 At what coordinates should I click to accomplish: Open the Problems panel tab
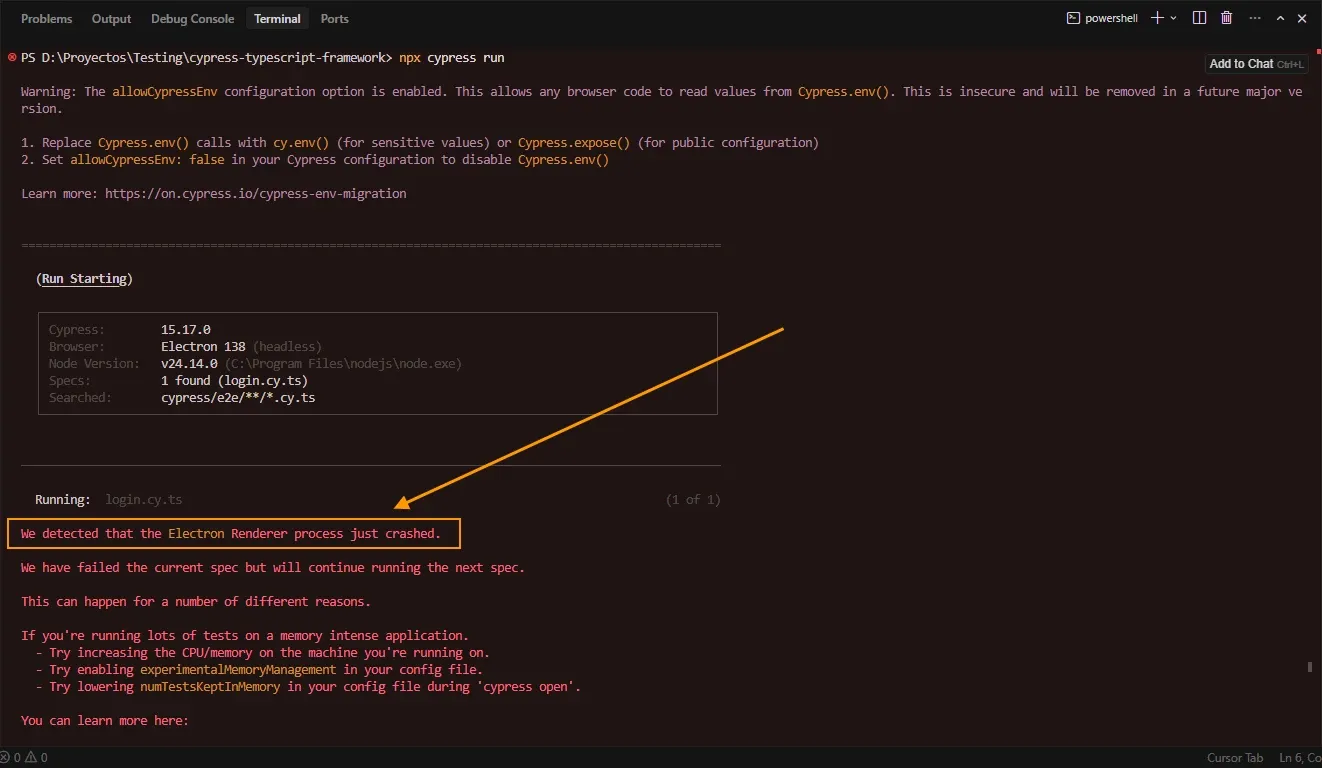[46, 19]
